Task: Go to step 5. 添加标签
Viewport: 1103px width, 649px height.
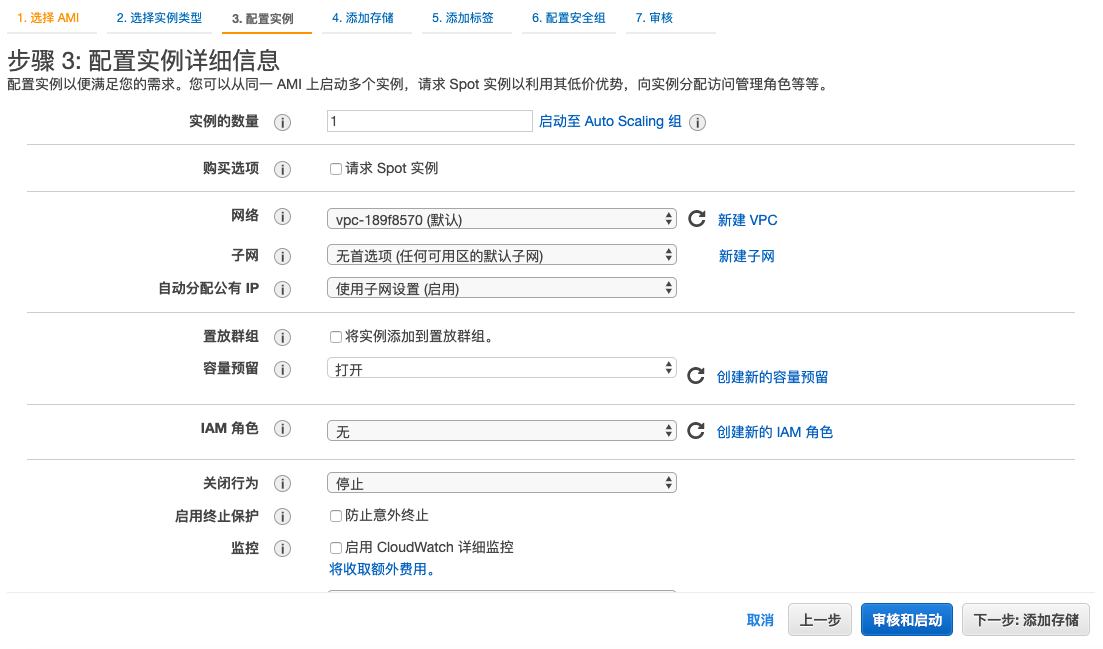Action: 463,18
